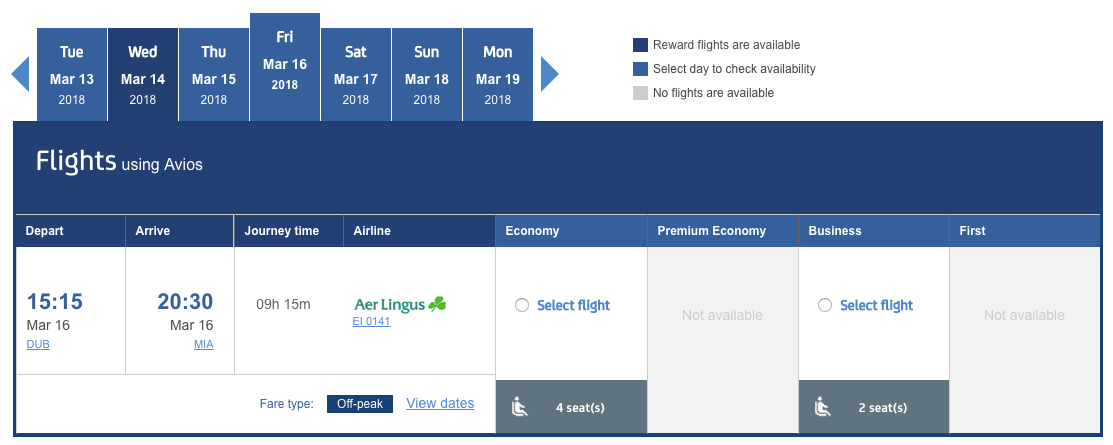This screenshot has width=1113, height=445.
Task: Click the Aer Lingus shamrock logo
Action: click(436, 304)
